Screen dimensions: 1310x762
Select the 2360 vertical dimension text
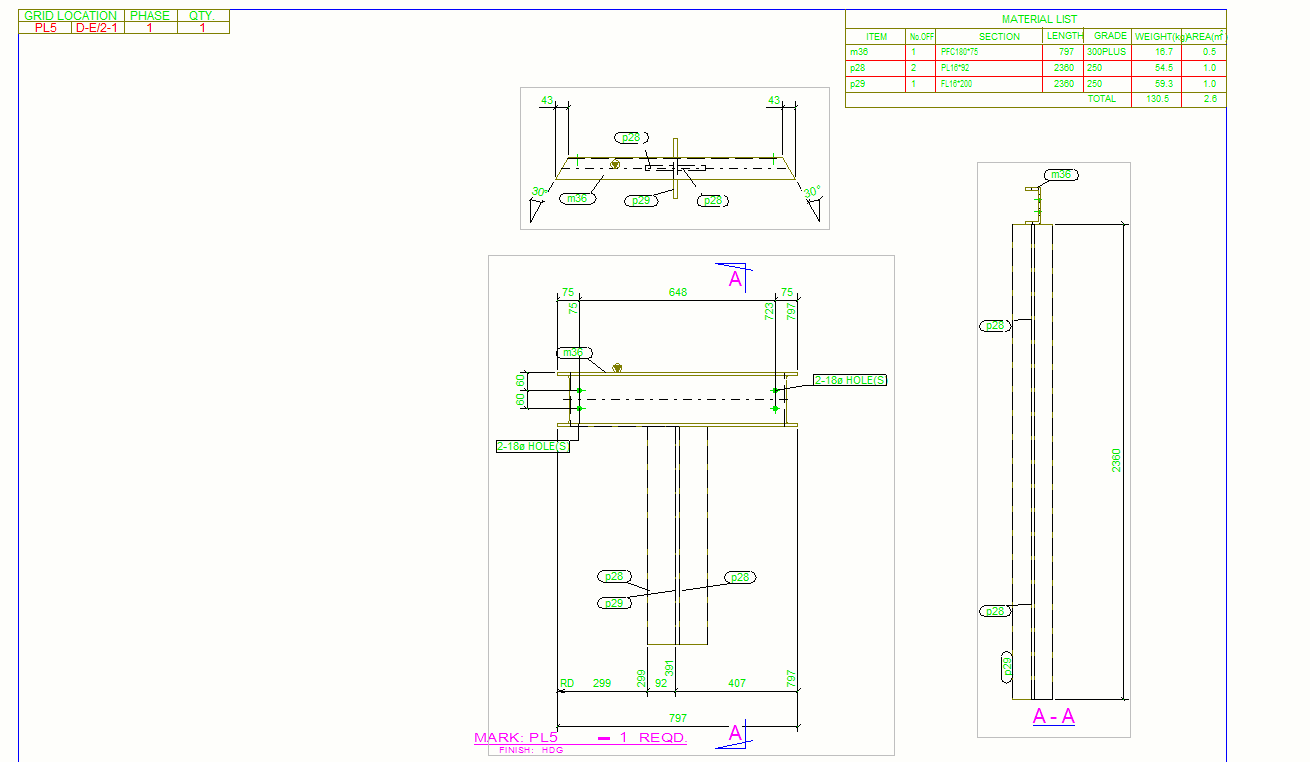[x=1117, y=461]
